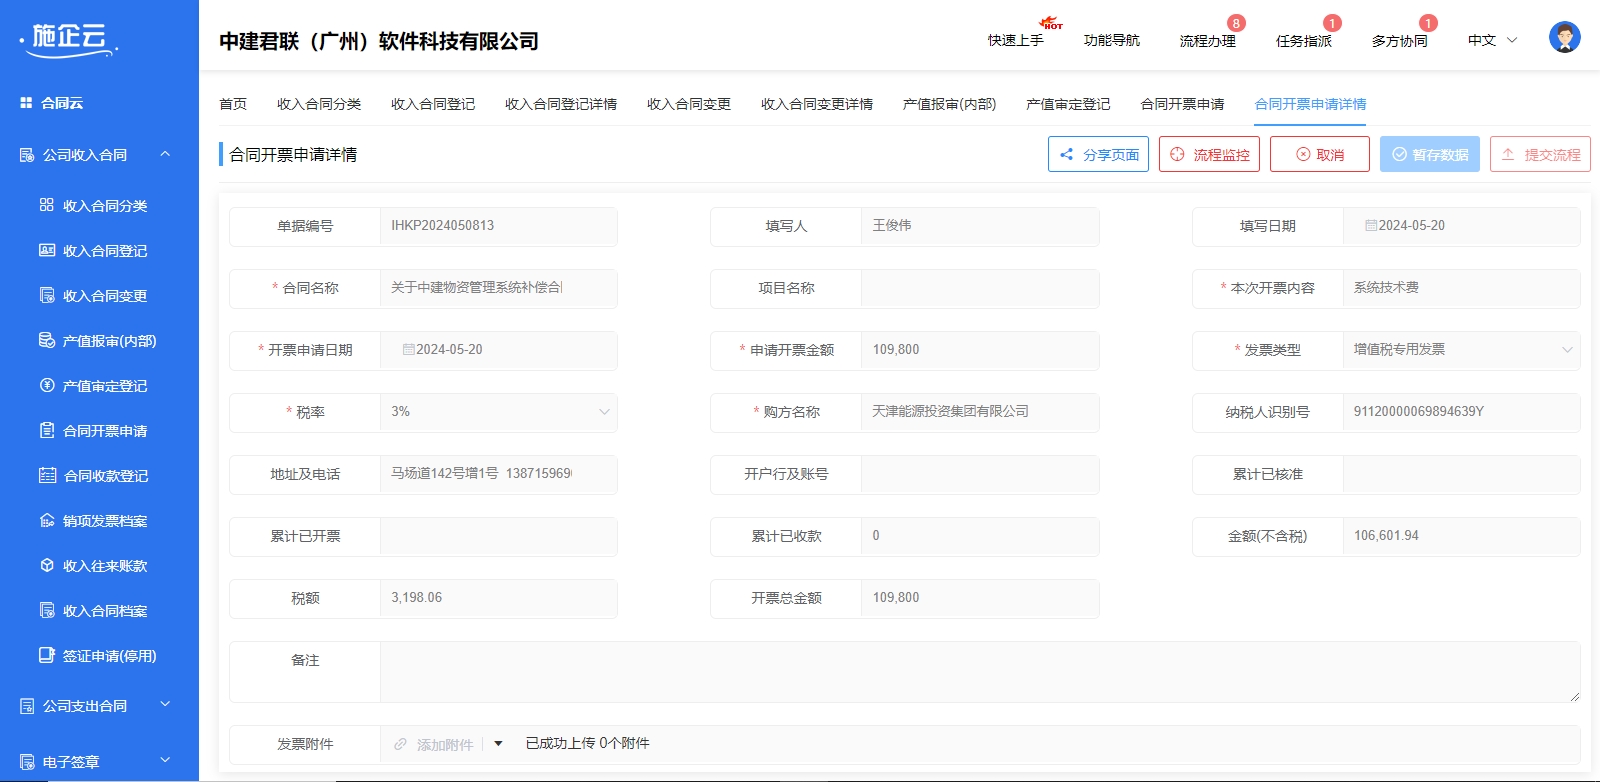Click the calendar icon in 开票申请日期
Image resolution: width=1600 pixels, height=782 pixels.
coord(408,350)
